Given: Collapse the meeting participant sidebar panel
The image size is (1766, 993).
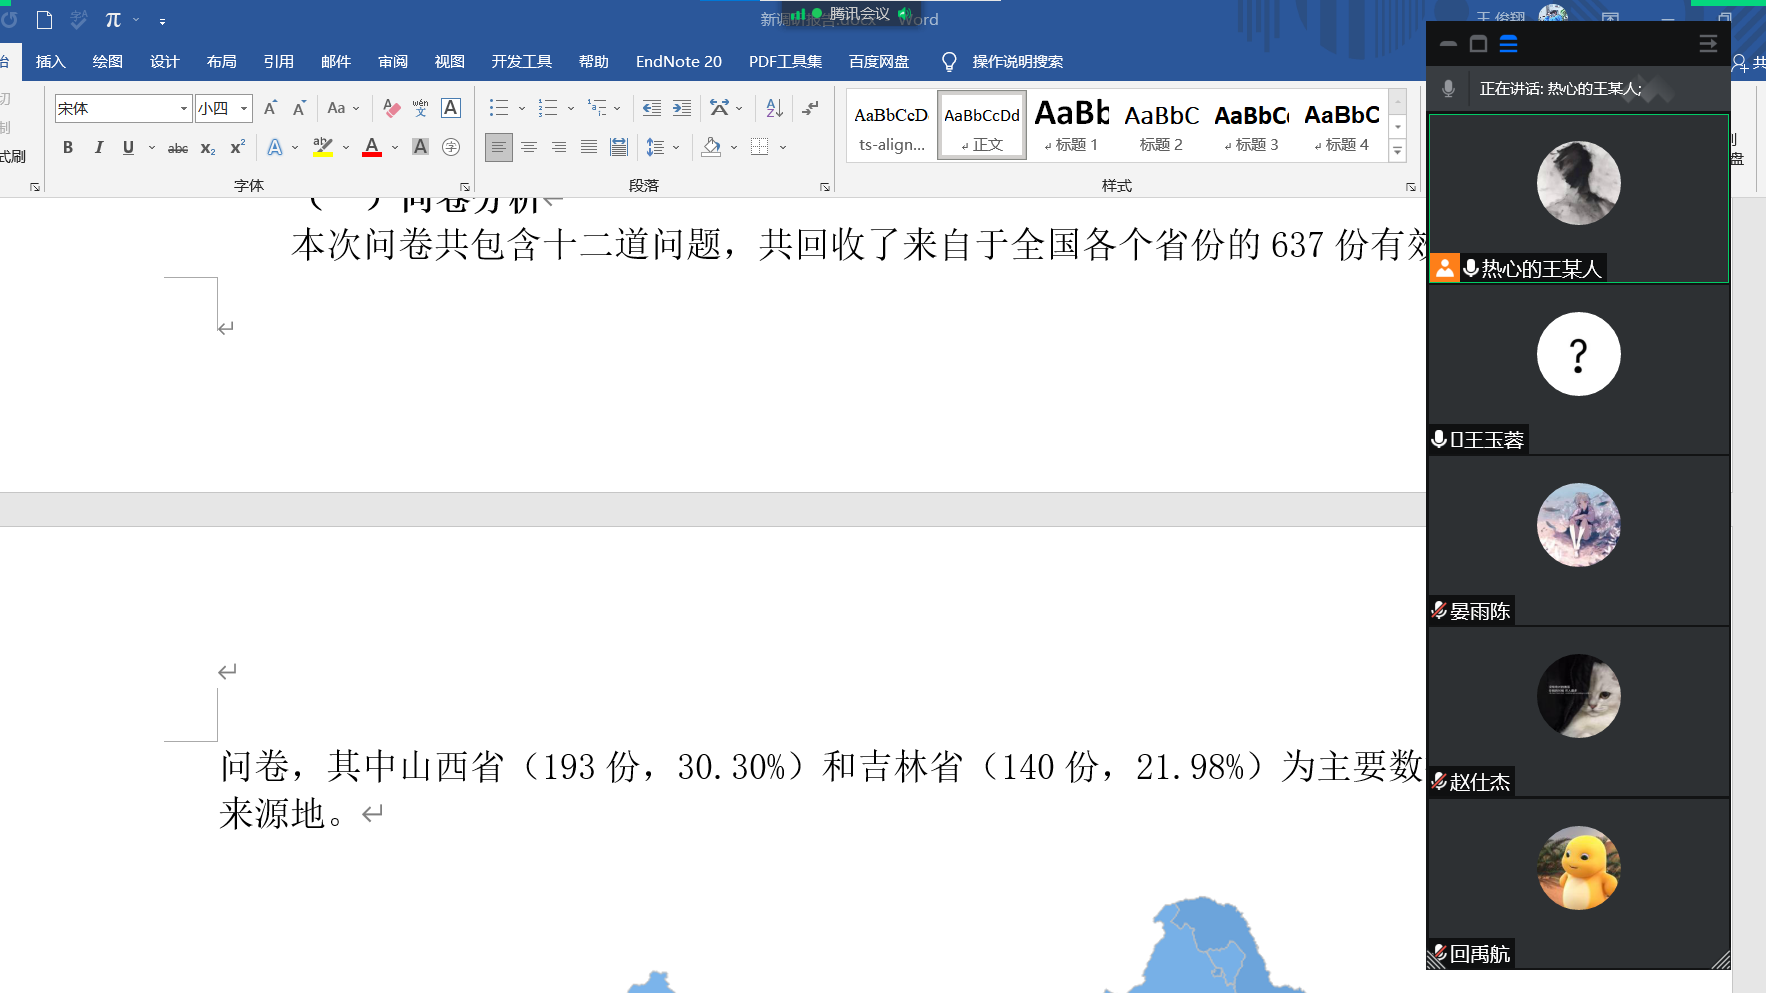Looking at the screenshot, I should (x=1708, y=44).
